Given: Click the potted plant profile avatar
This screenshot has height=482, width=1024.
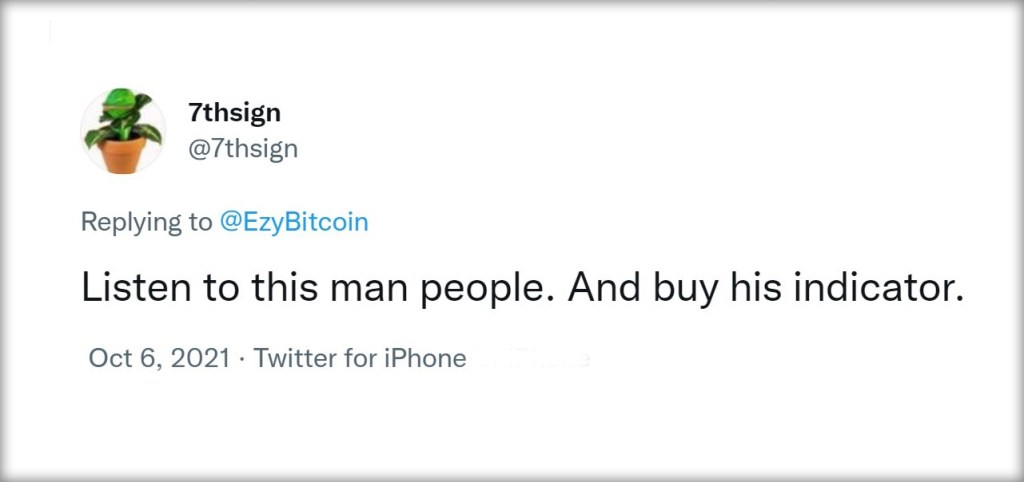Looking at the screenshot, I should [x=123, y=131].
